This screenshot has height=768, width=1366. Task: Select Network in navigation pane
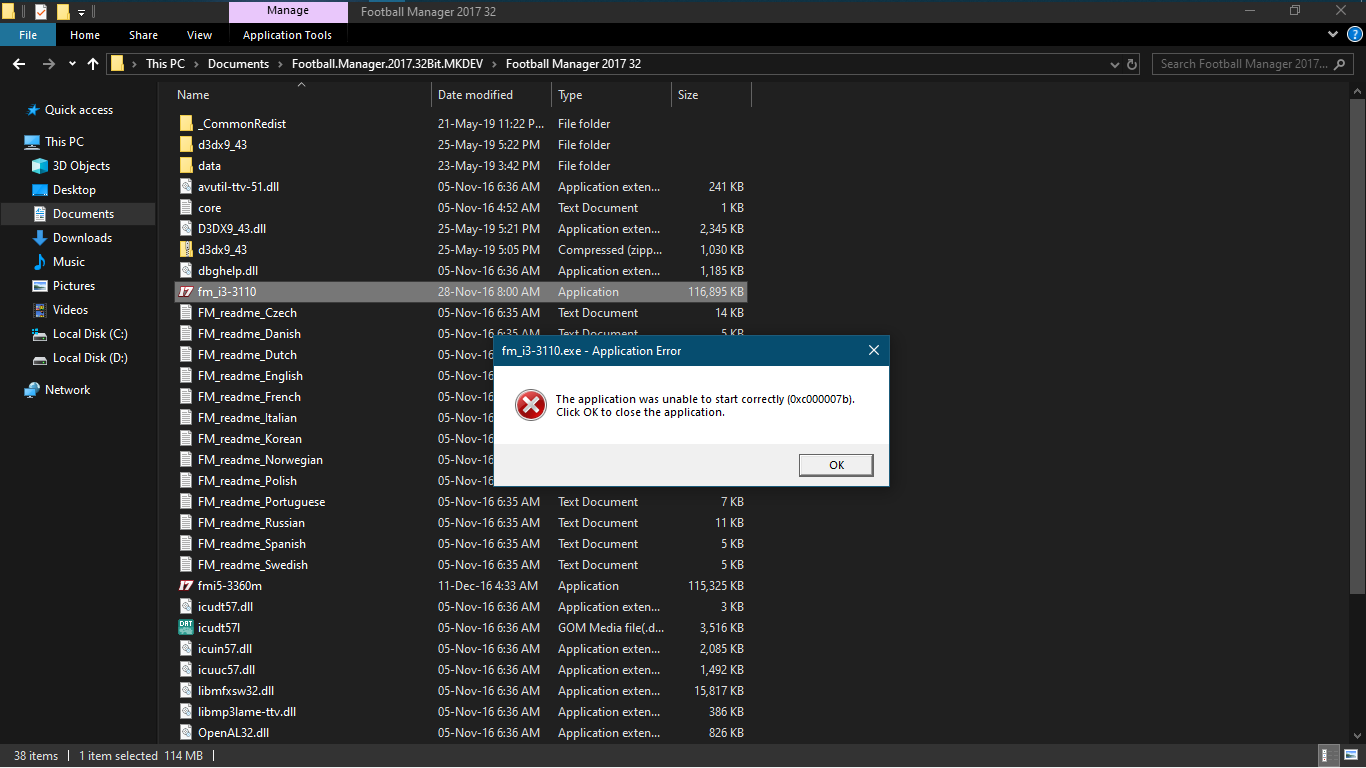(x=67, y=390)
